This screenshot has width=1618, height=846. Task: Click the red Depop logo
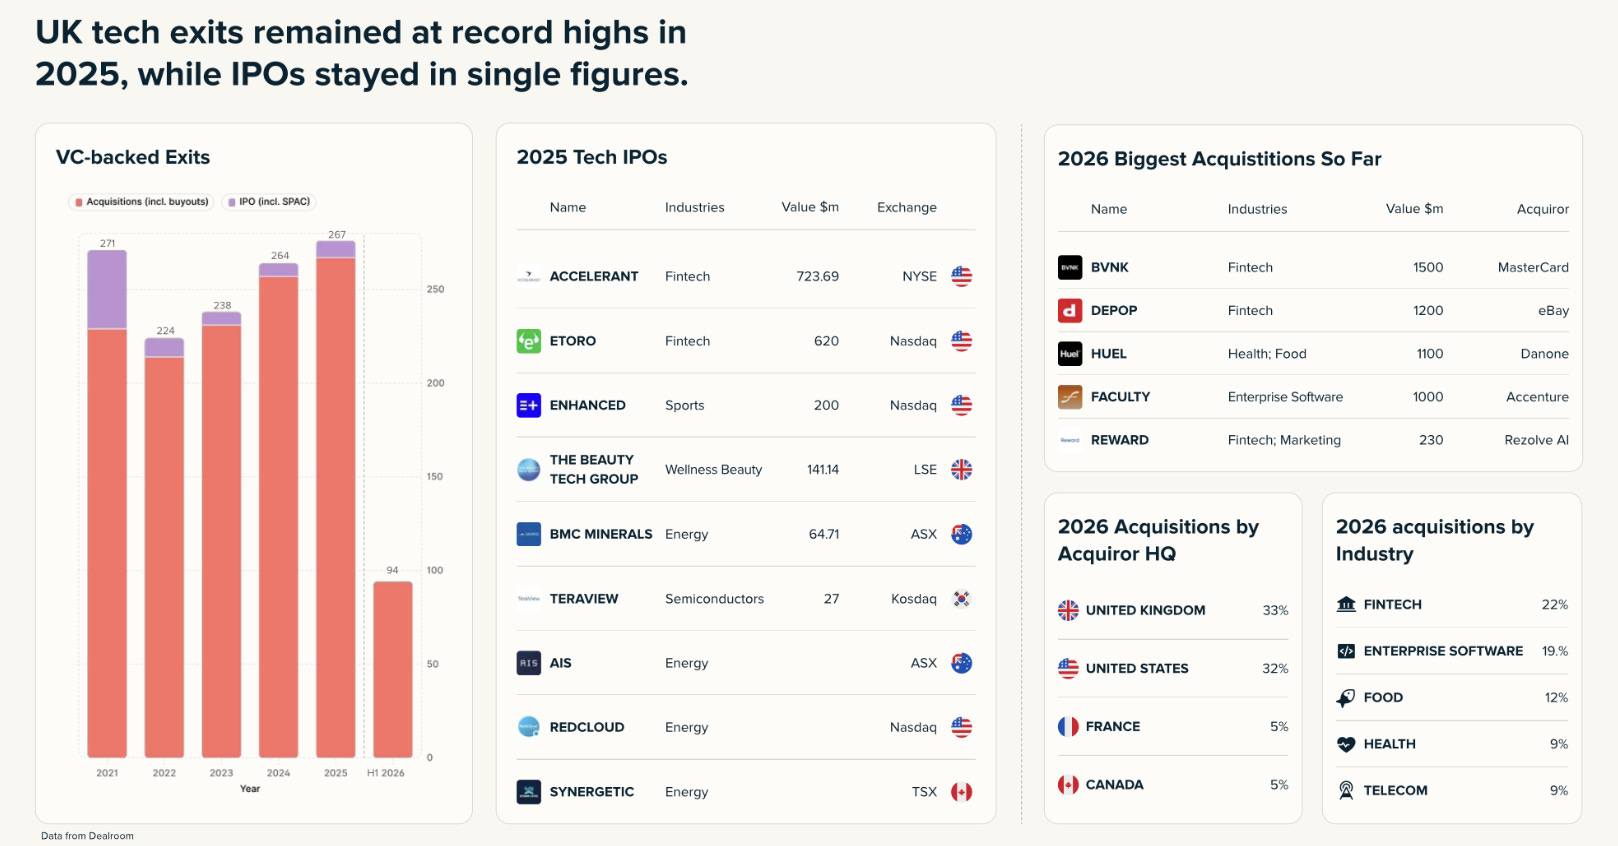pyautogui.click(x=1070, y=310)
